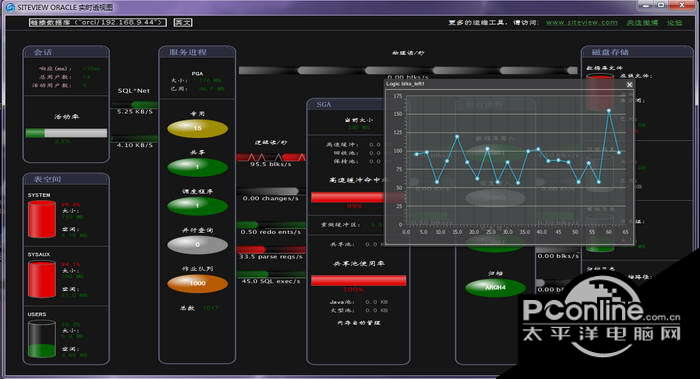The image size is (700, 379).
Task: Click the yellow dedicated-process oval showing 15
Action: coord(197,129)
